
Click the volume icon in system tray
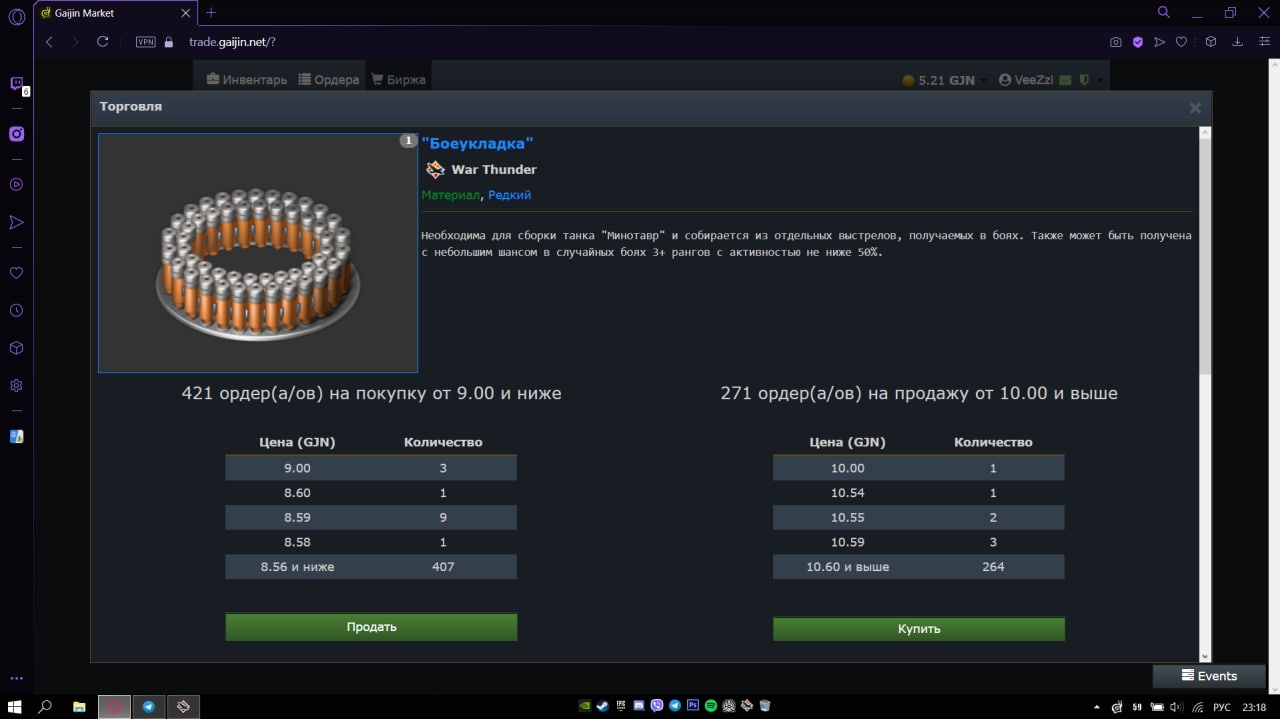click(x=1177, y=707)
